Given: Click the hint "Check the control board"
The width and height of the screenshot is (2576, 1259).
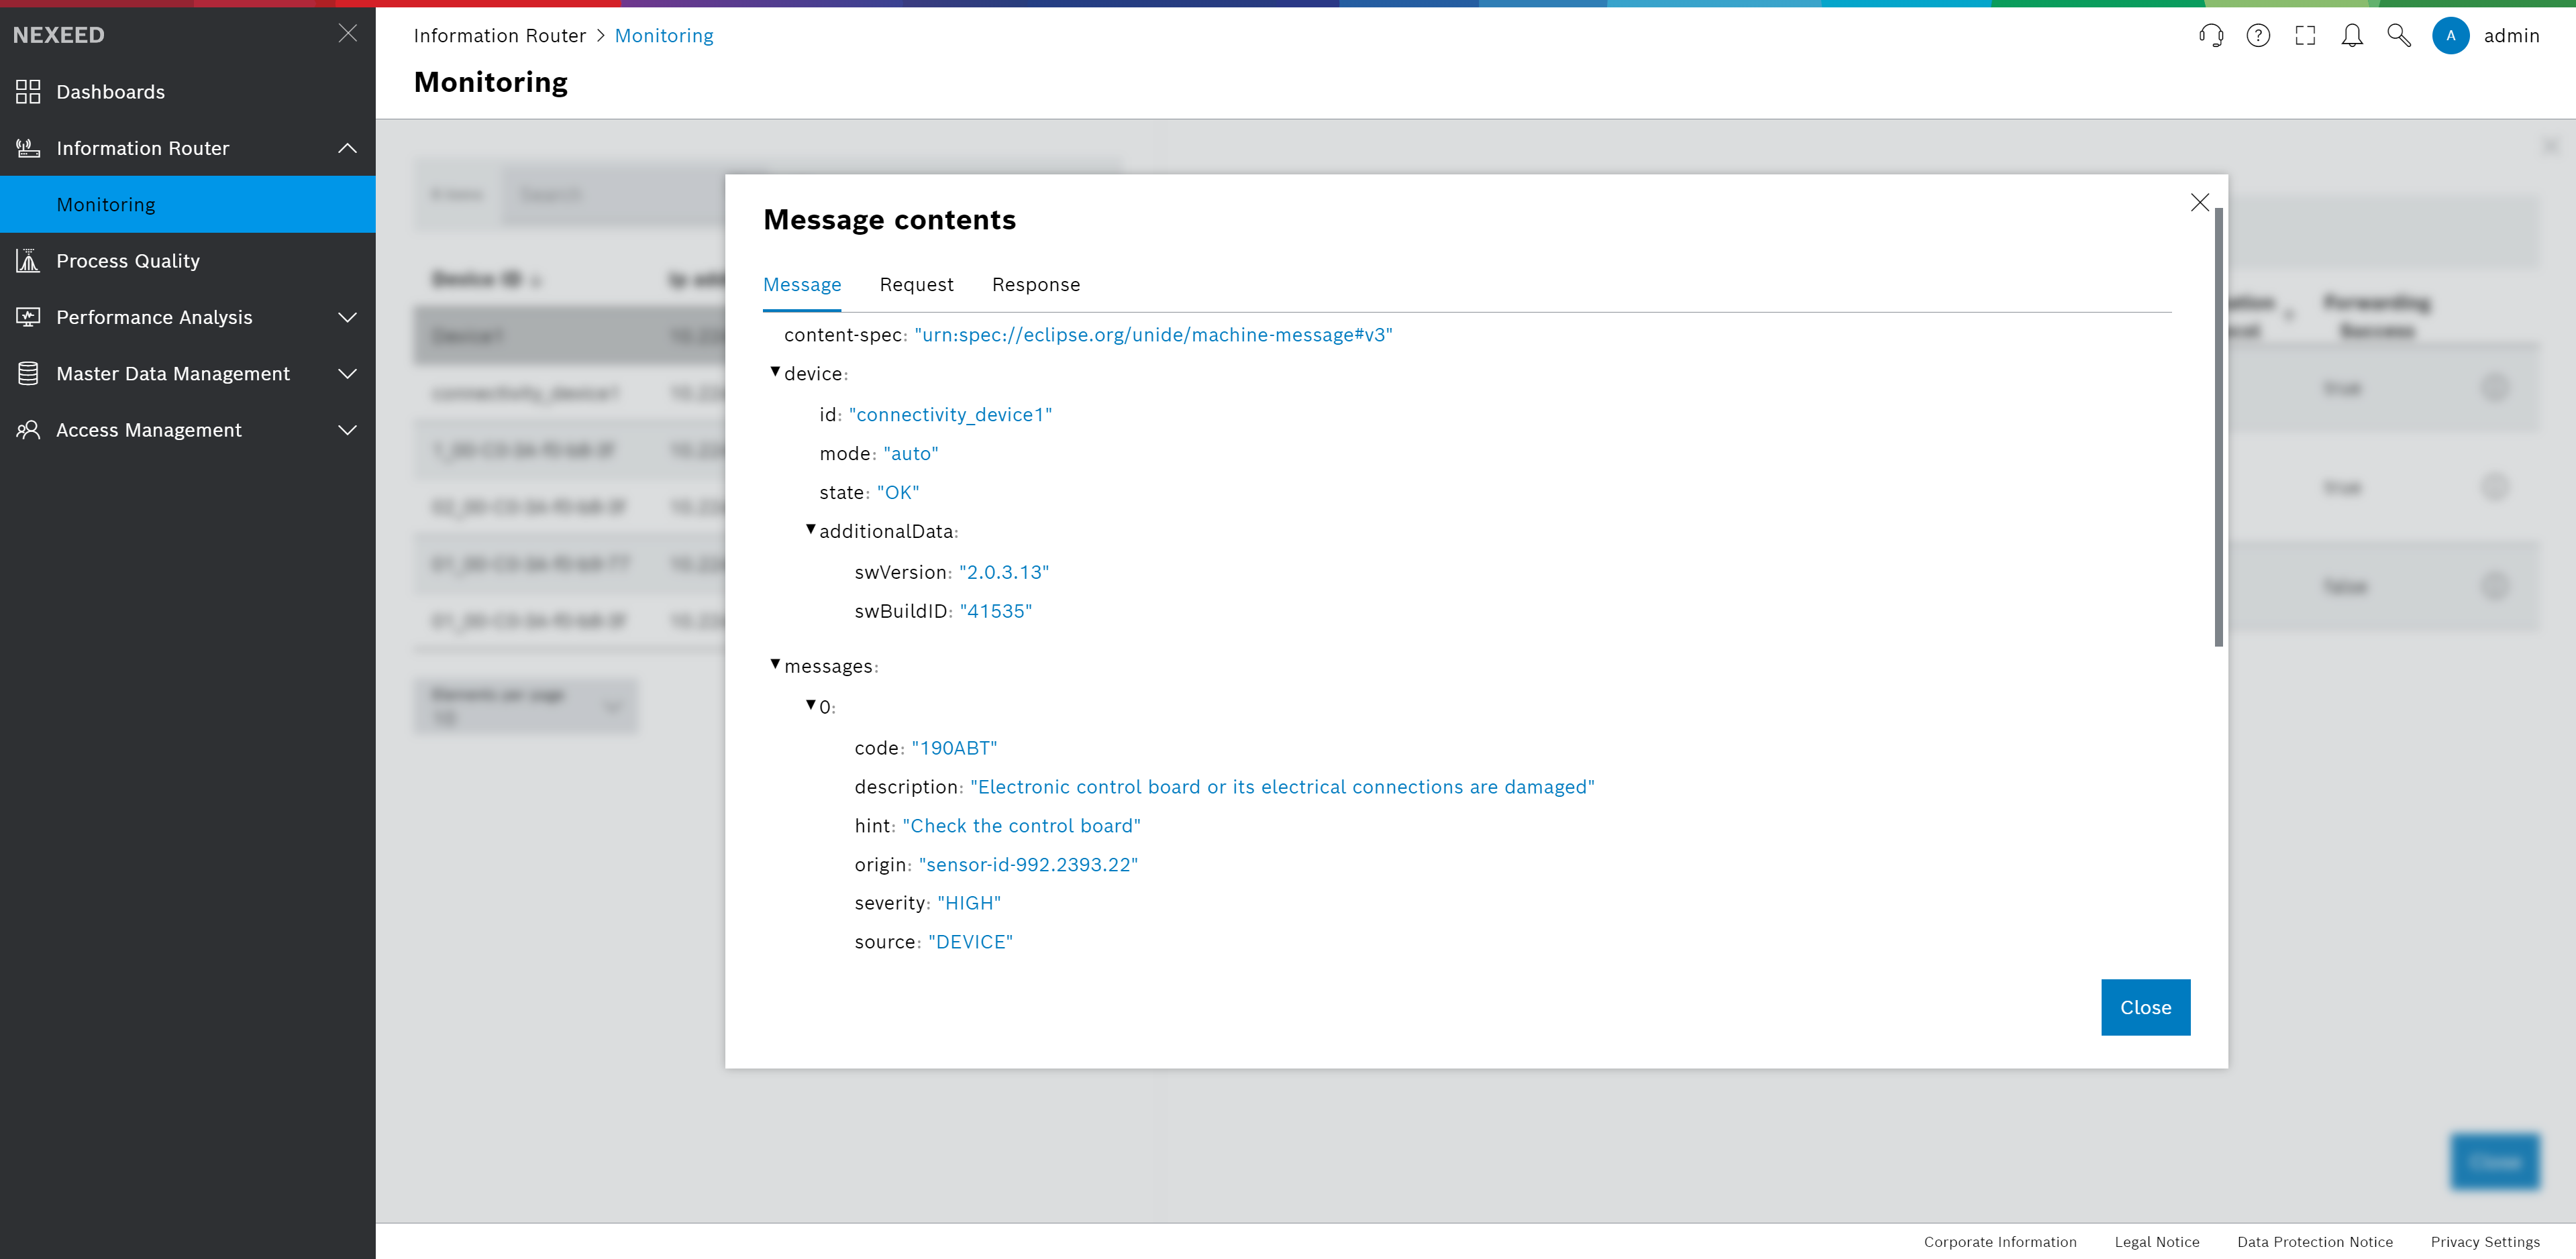Looking at the screenshot, I should tap(1022, 827).
